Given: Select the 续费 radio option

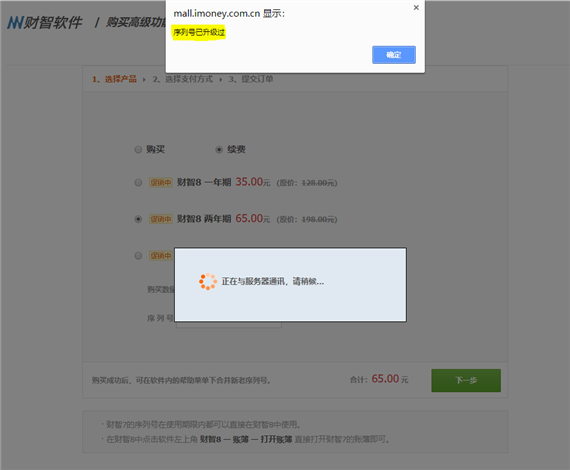Looking at the screenshot, I should click(219, 149).
